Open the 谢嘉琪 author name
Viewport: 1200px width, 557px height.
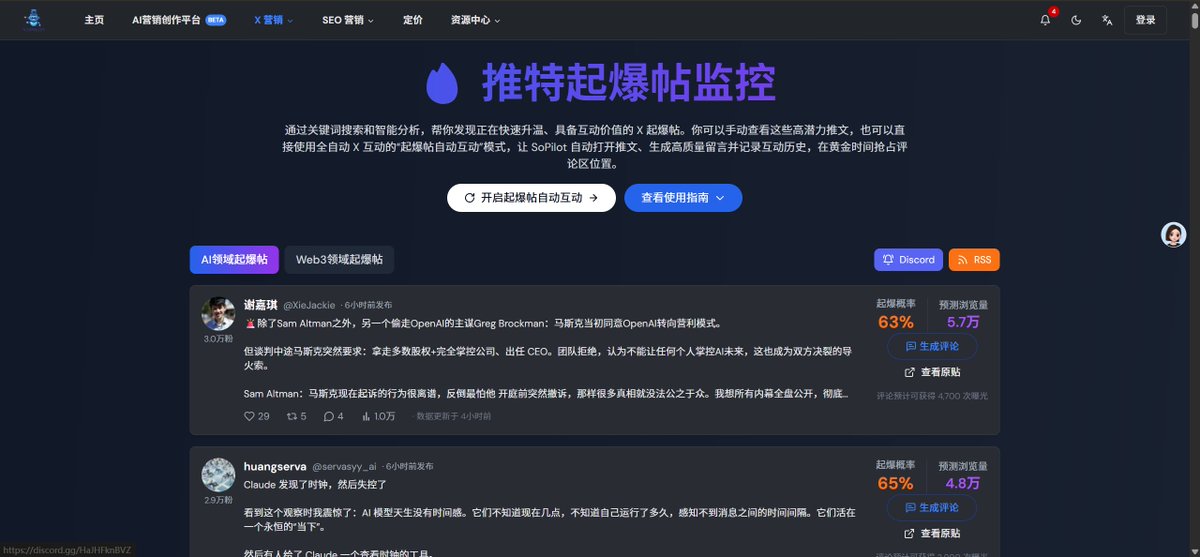(261, 304)
